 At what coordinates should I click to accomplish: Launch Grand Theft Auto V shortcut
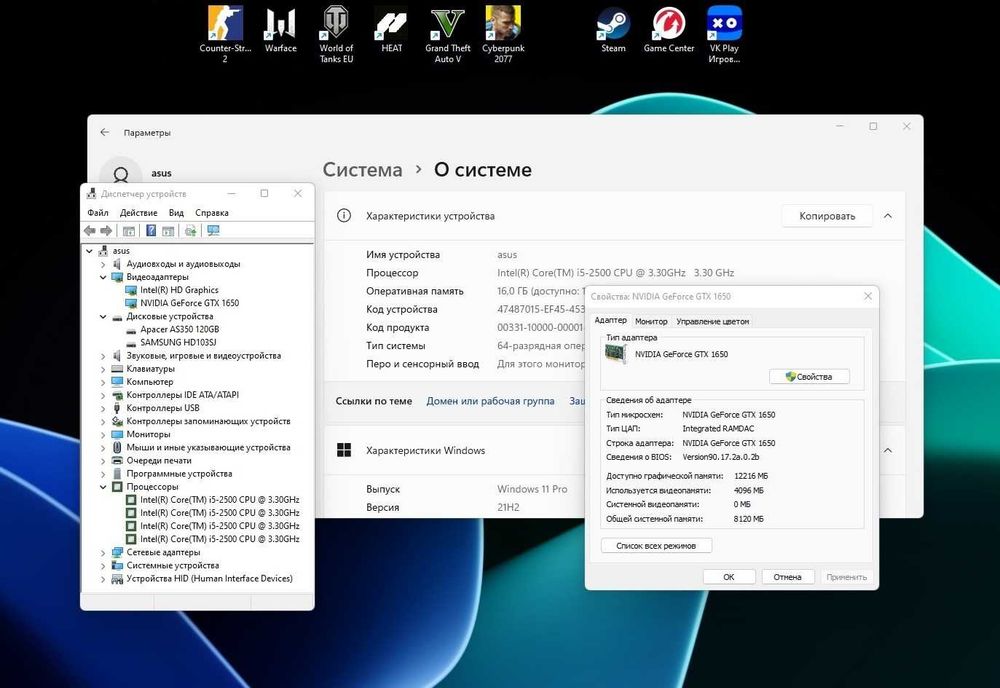448,34
